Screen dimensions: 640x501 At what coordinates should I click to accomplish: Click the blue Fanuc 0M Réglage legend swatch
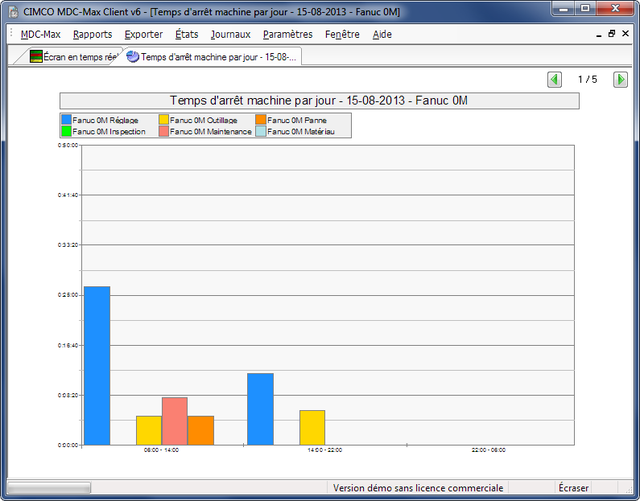(x=66, y=120)
